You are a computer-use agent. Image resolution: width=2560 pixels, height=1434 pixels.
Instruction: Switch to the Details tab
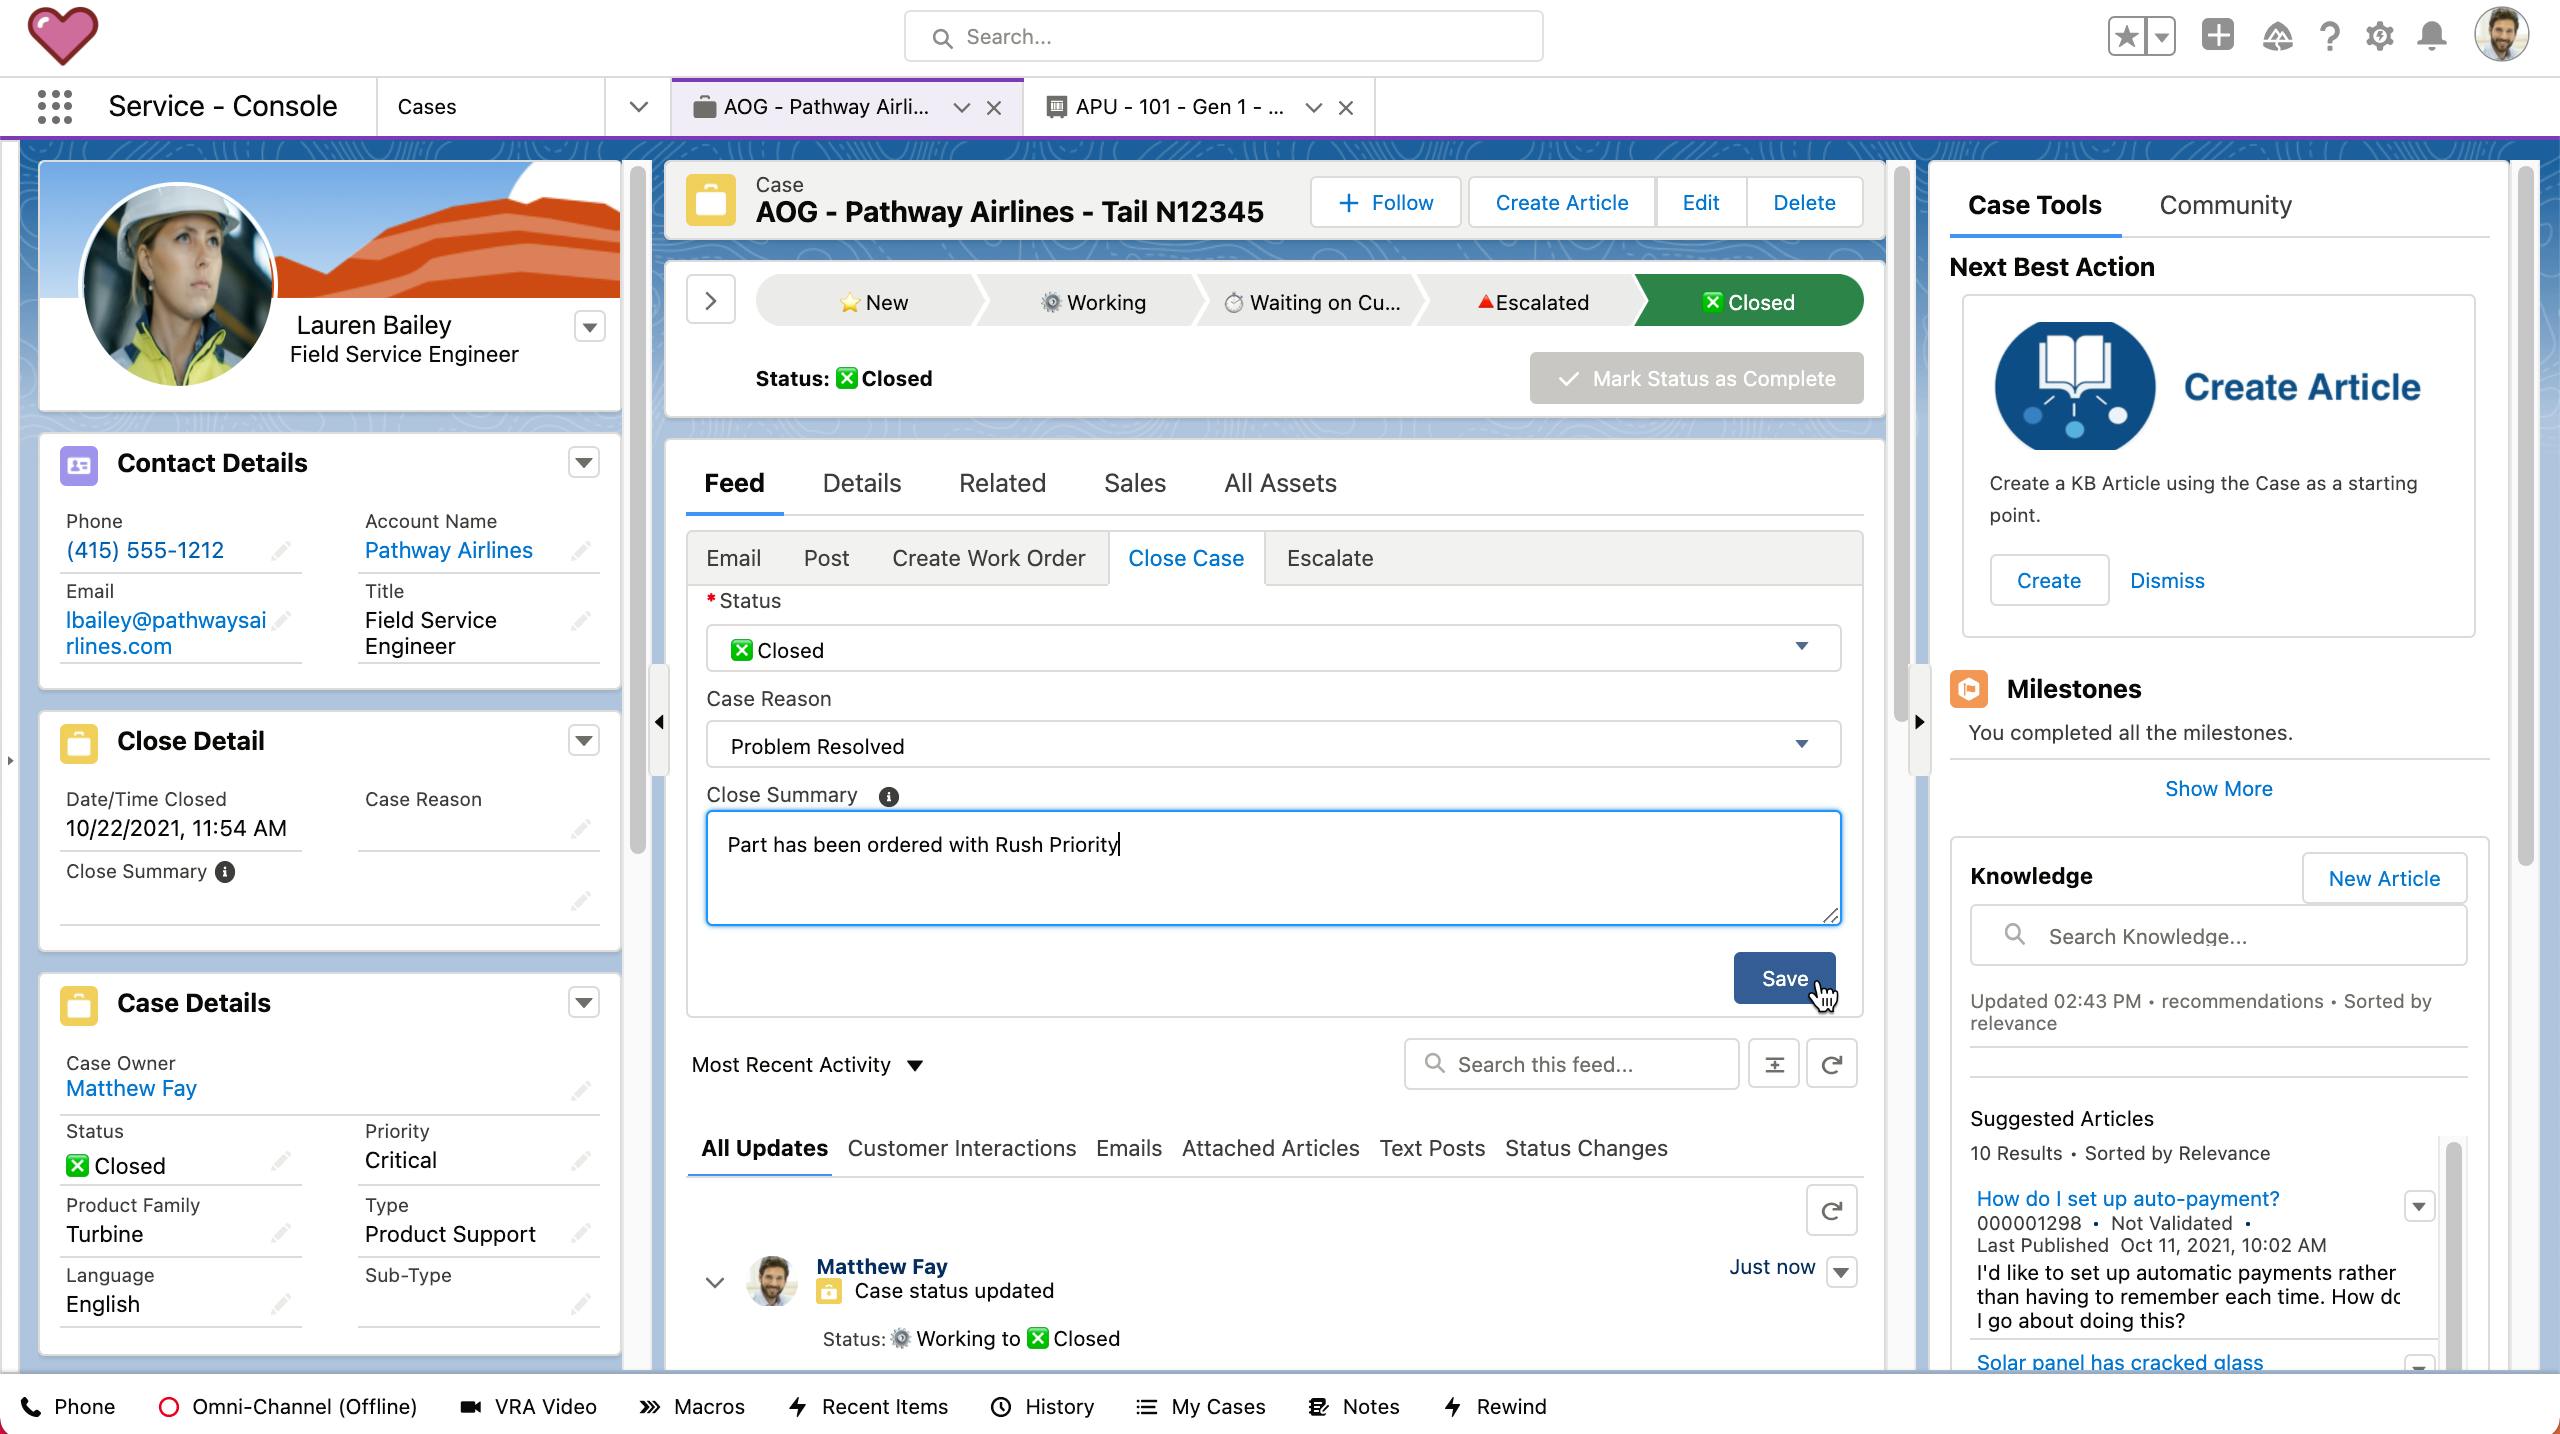click(861, 483)
